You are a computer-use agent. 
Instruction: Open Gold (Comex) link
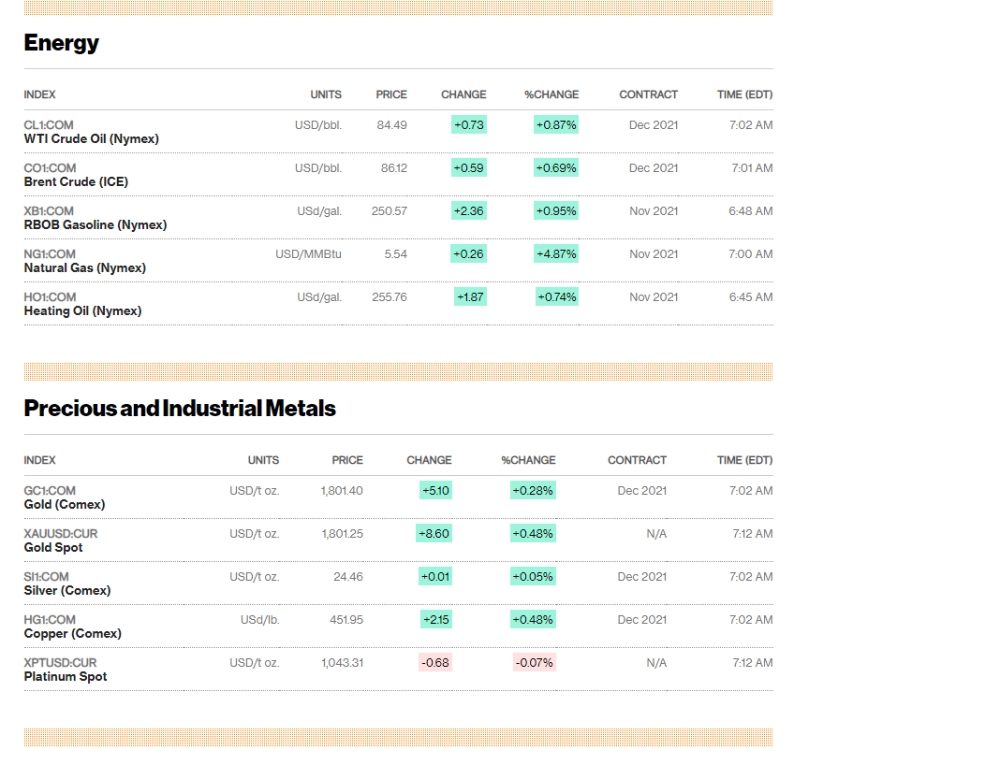tap(64, 504)
